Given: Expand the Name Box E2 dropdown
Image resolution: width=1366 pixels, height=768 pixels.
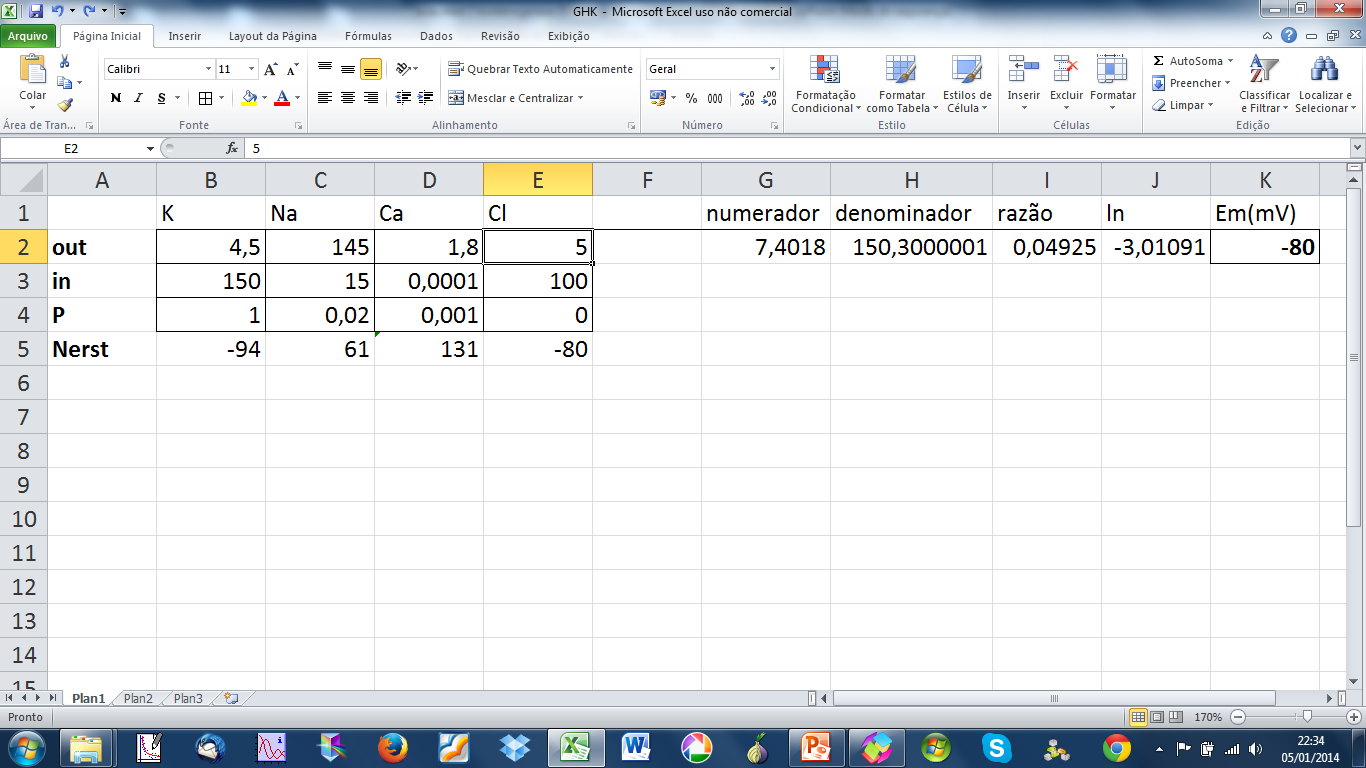Looking at the screenshot, I should (x=151, y=148).
